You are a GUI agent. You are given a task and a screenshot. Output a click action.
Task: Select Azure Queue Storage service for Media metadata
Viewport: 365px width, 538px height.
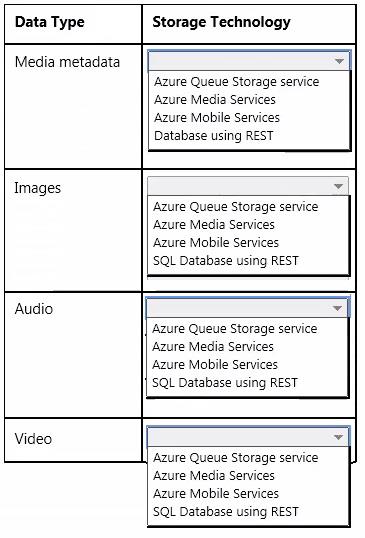(x=237, y=82)
